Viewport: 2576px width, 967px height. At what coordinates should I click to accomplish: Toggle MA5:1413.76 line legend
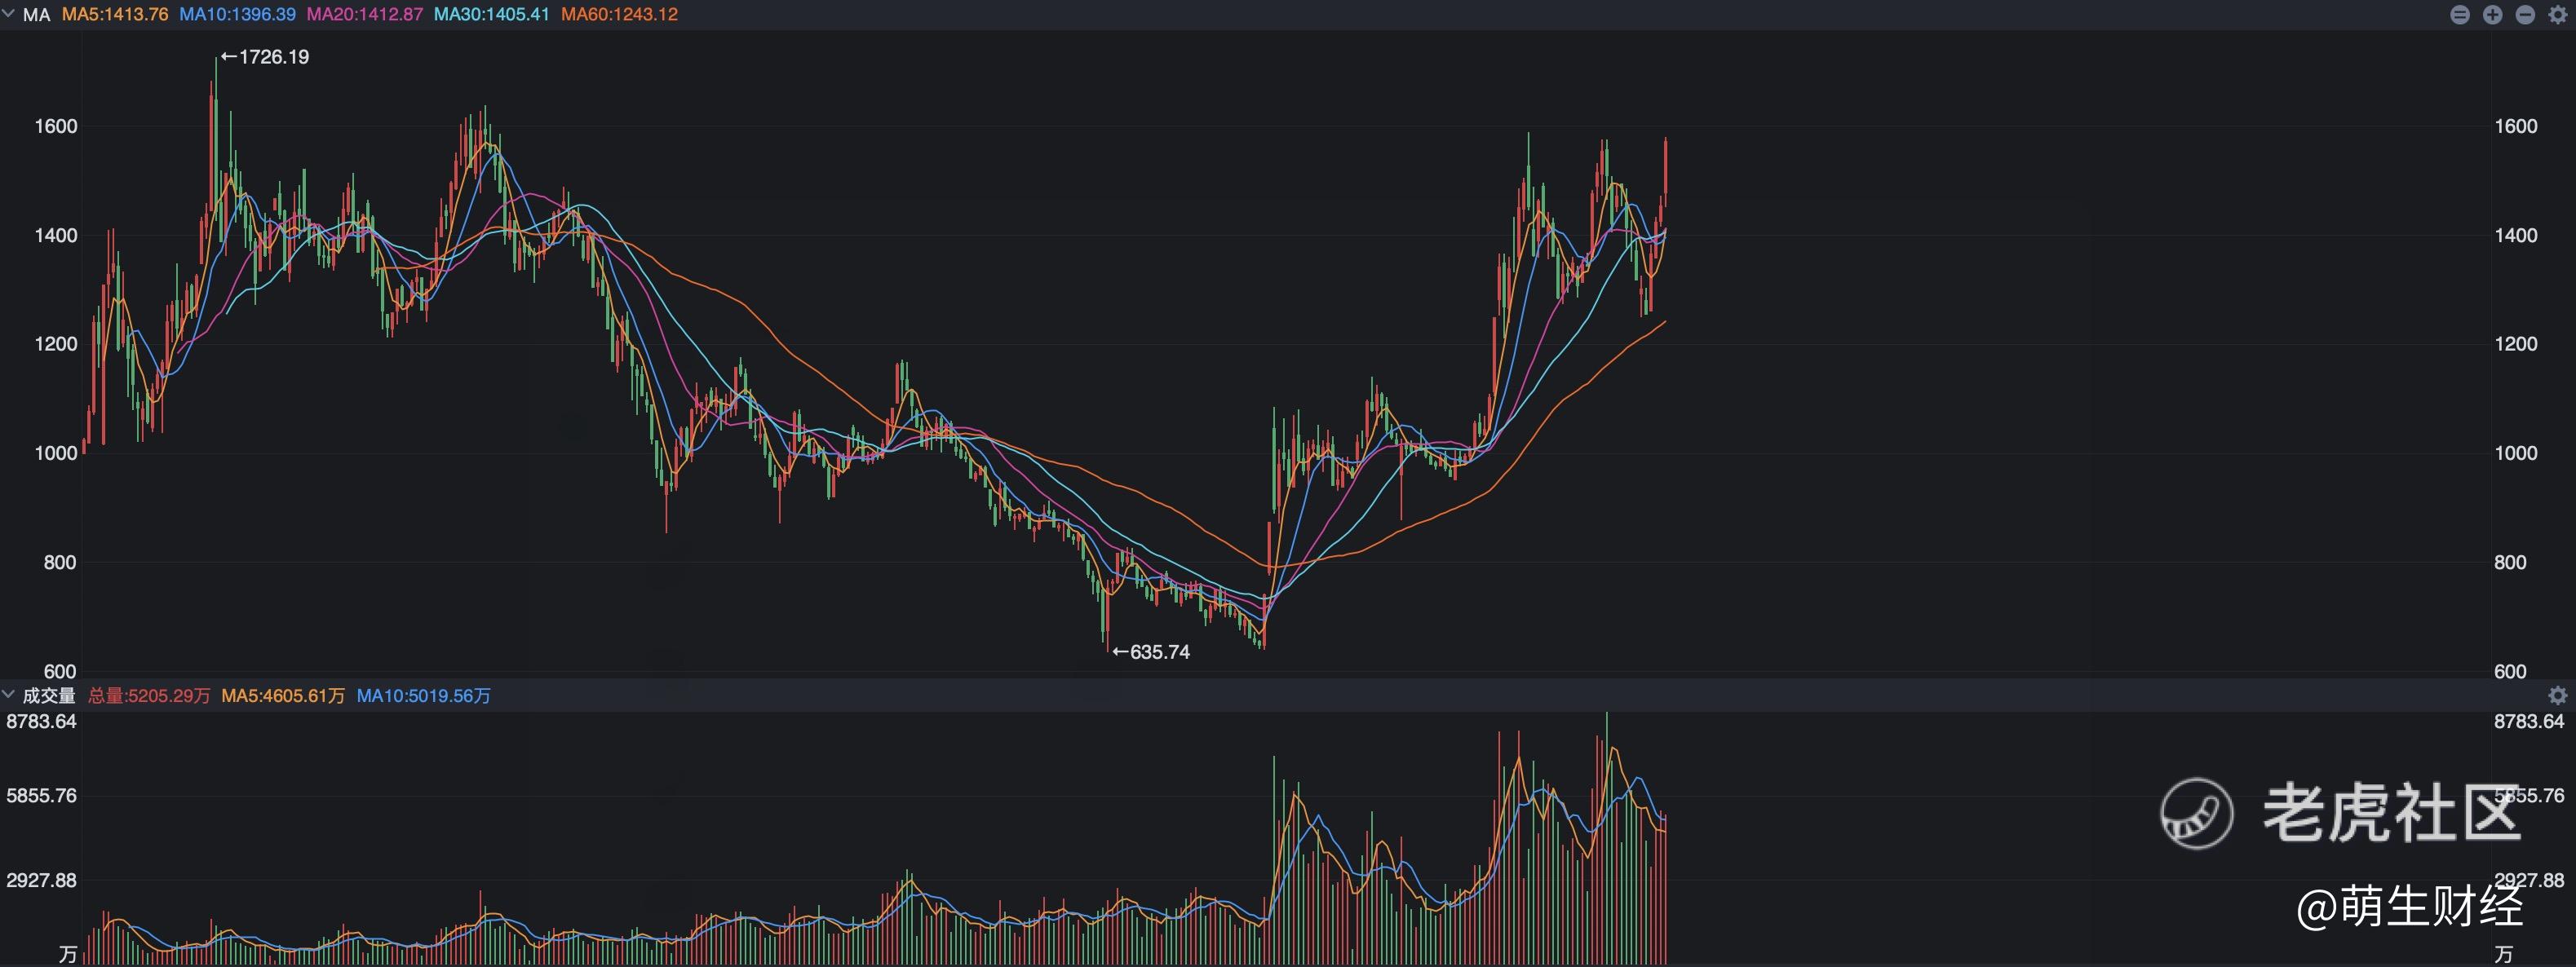[115, 15]
